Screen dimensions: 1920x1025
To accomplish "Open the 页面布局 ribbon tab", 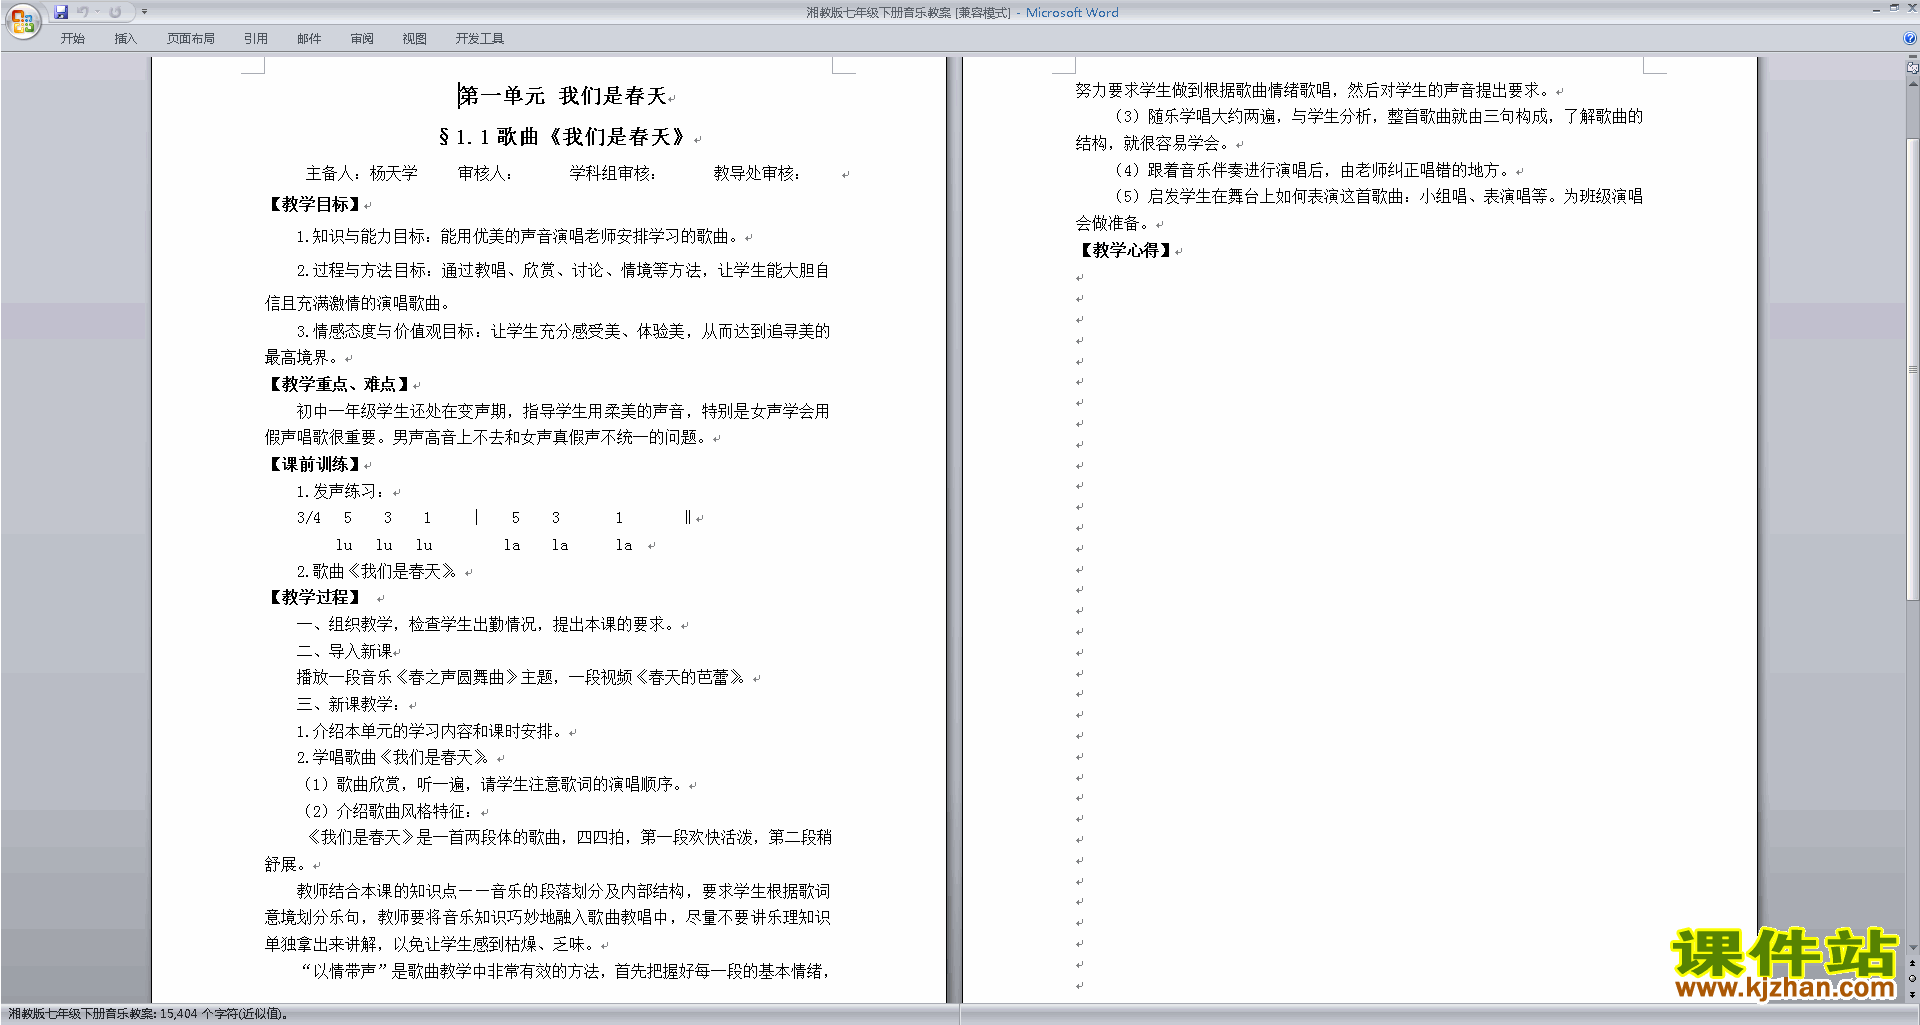I will [191, 39].
